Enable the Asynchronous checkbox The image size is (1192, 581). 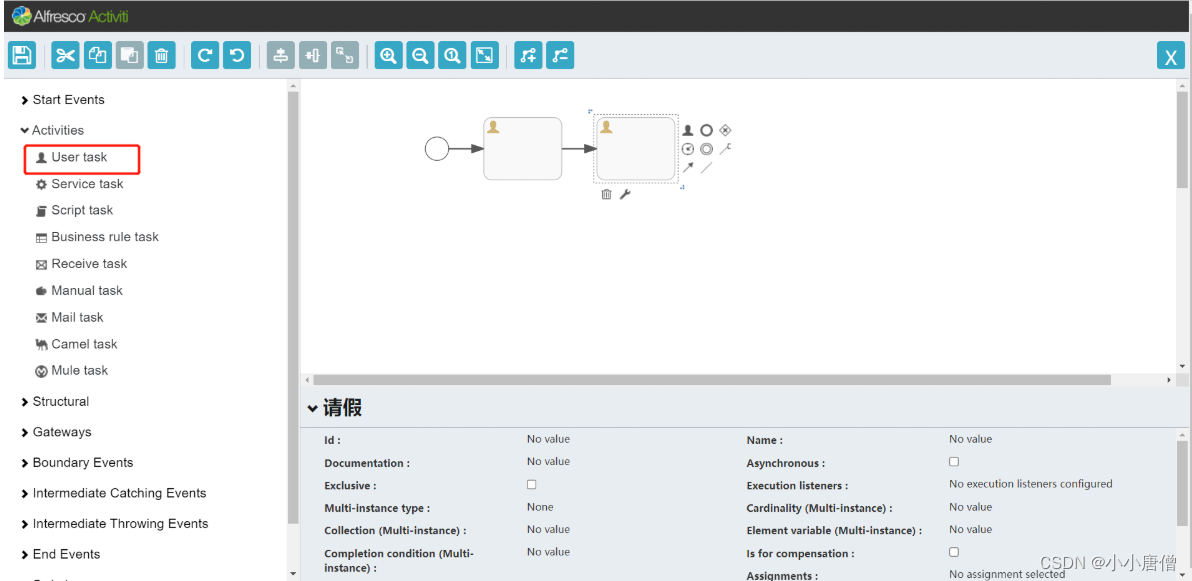953,461
